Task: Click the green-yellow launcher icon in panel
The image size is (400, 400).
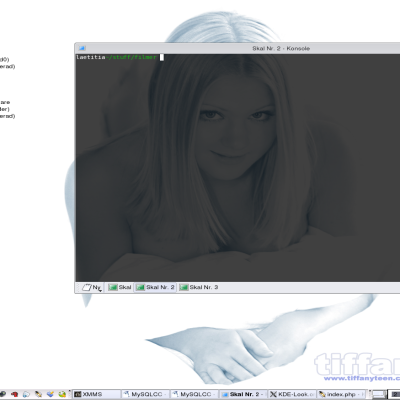Action: click(x=62, y=394)
